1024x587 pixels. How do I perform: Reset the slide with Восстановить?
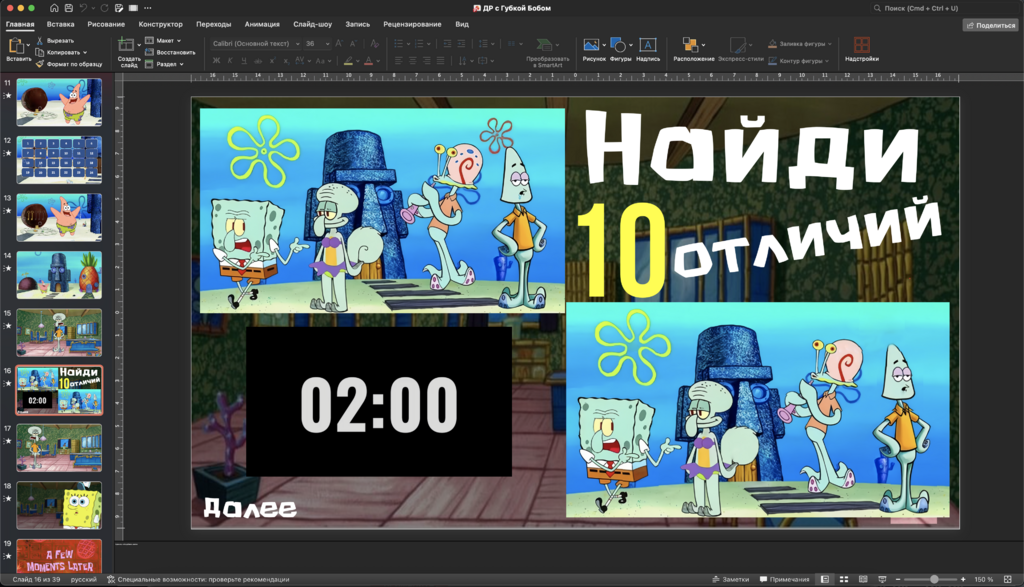(x=170, y=52)
